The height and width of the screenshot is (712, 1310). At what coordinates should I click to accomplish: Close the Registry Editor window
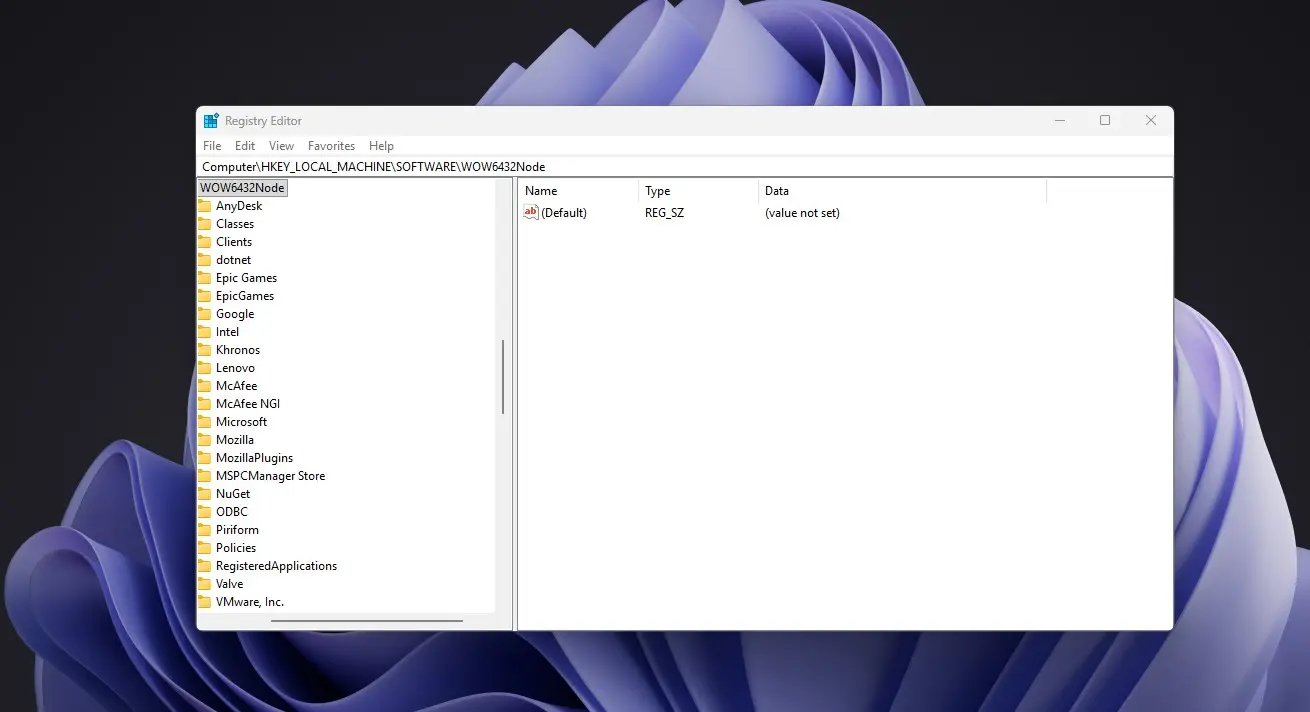pos(1151,121)
